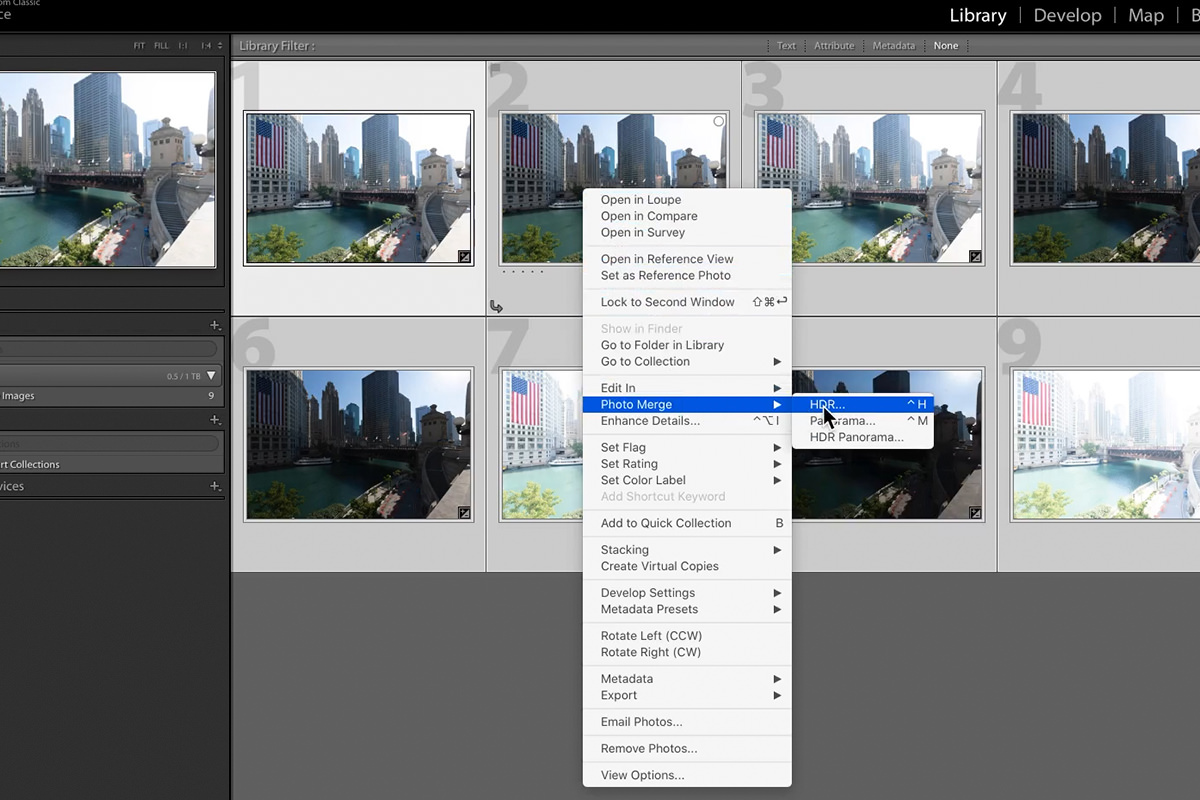Select Open in Loupe from the context menu
The height and width of the screenshot is (800, 1200).
(x=641, y=200)
